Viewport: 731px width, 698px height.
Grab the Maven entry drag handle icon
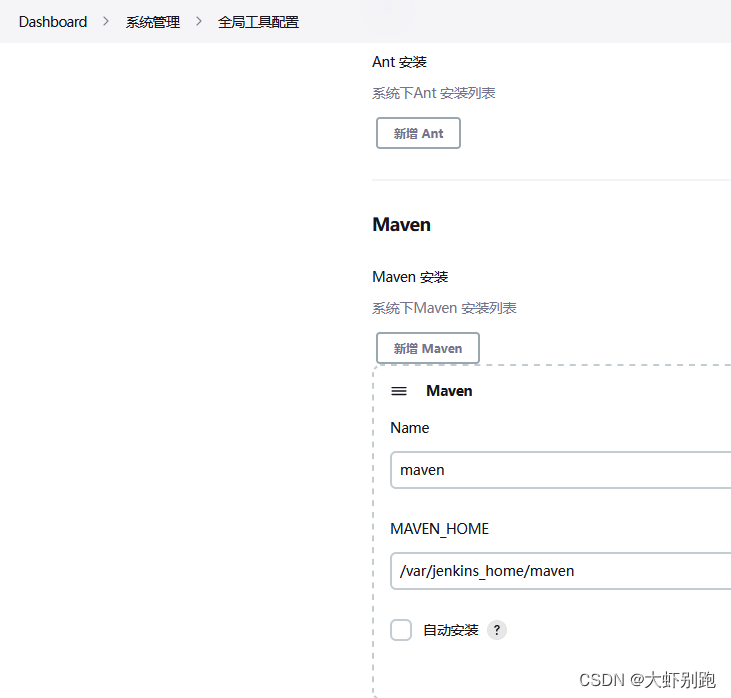399,391
